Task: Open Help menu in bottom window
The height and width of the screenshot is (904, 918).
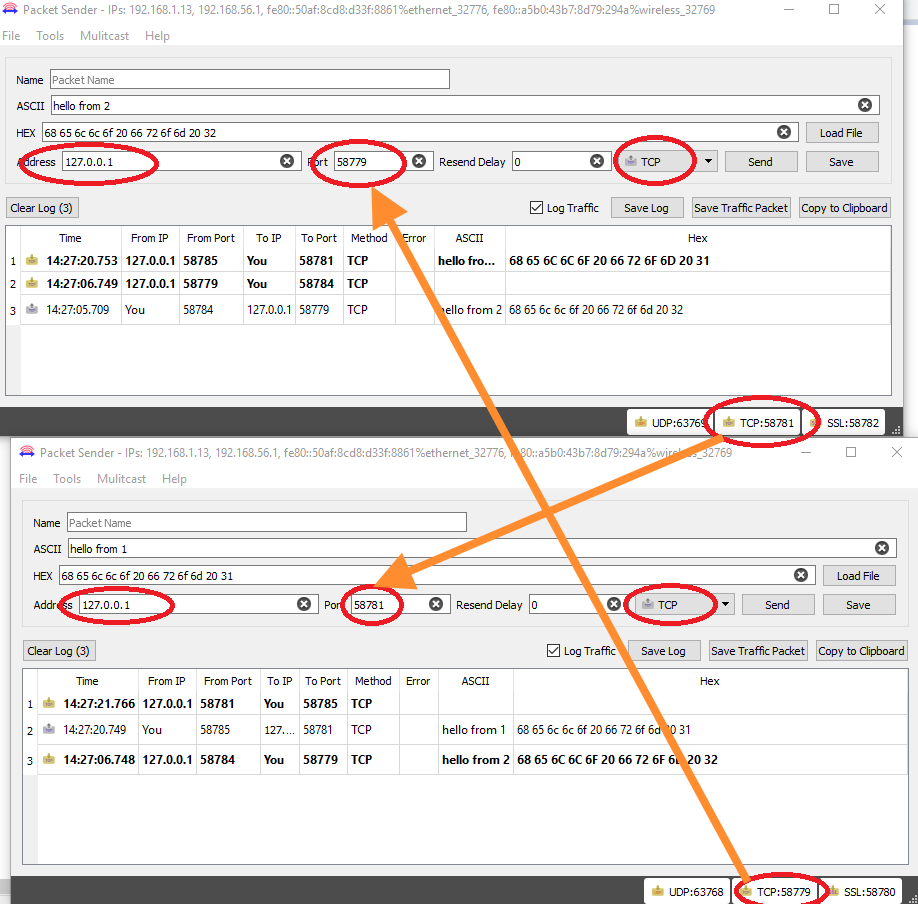Action: [174, 479]
